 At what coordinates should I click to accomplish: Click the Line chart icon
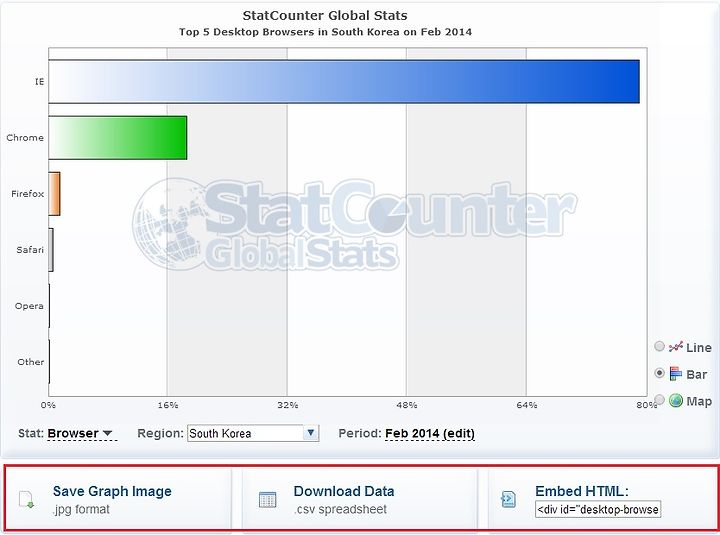click(x=675, y=347)
